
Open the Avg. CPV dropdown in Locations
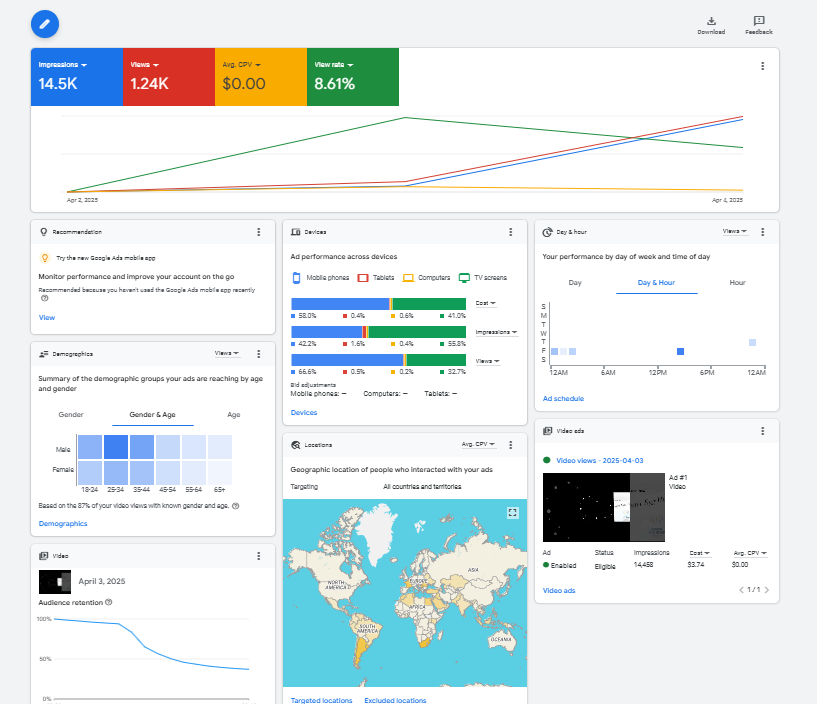[x=480, y=444]
